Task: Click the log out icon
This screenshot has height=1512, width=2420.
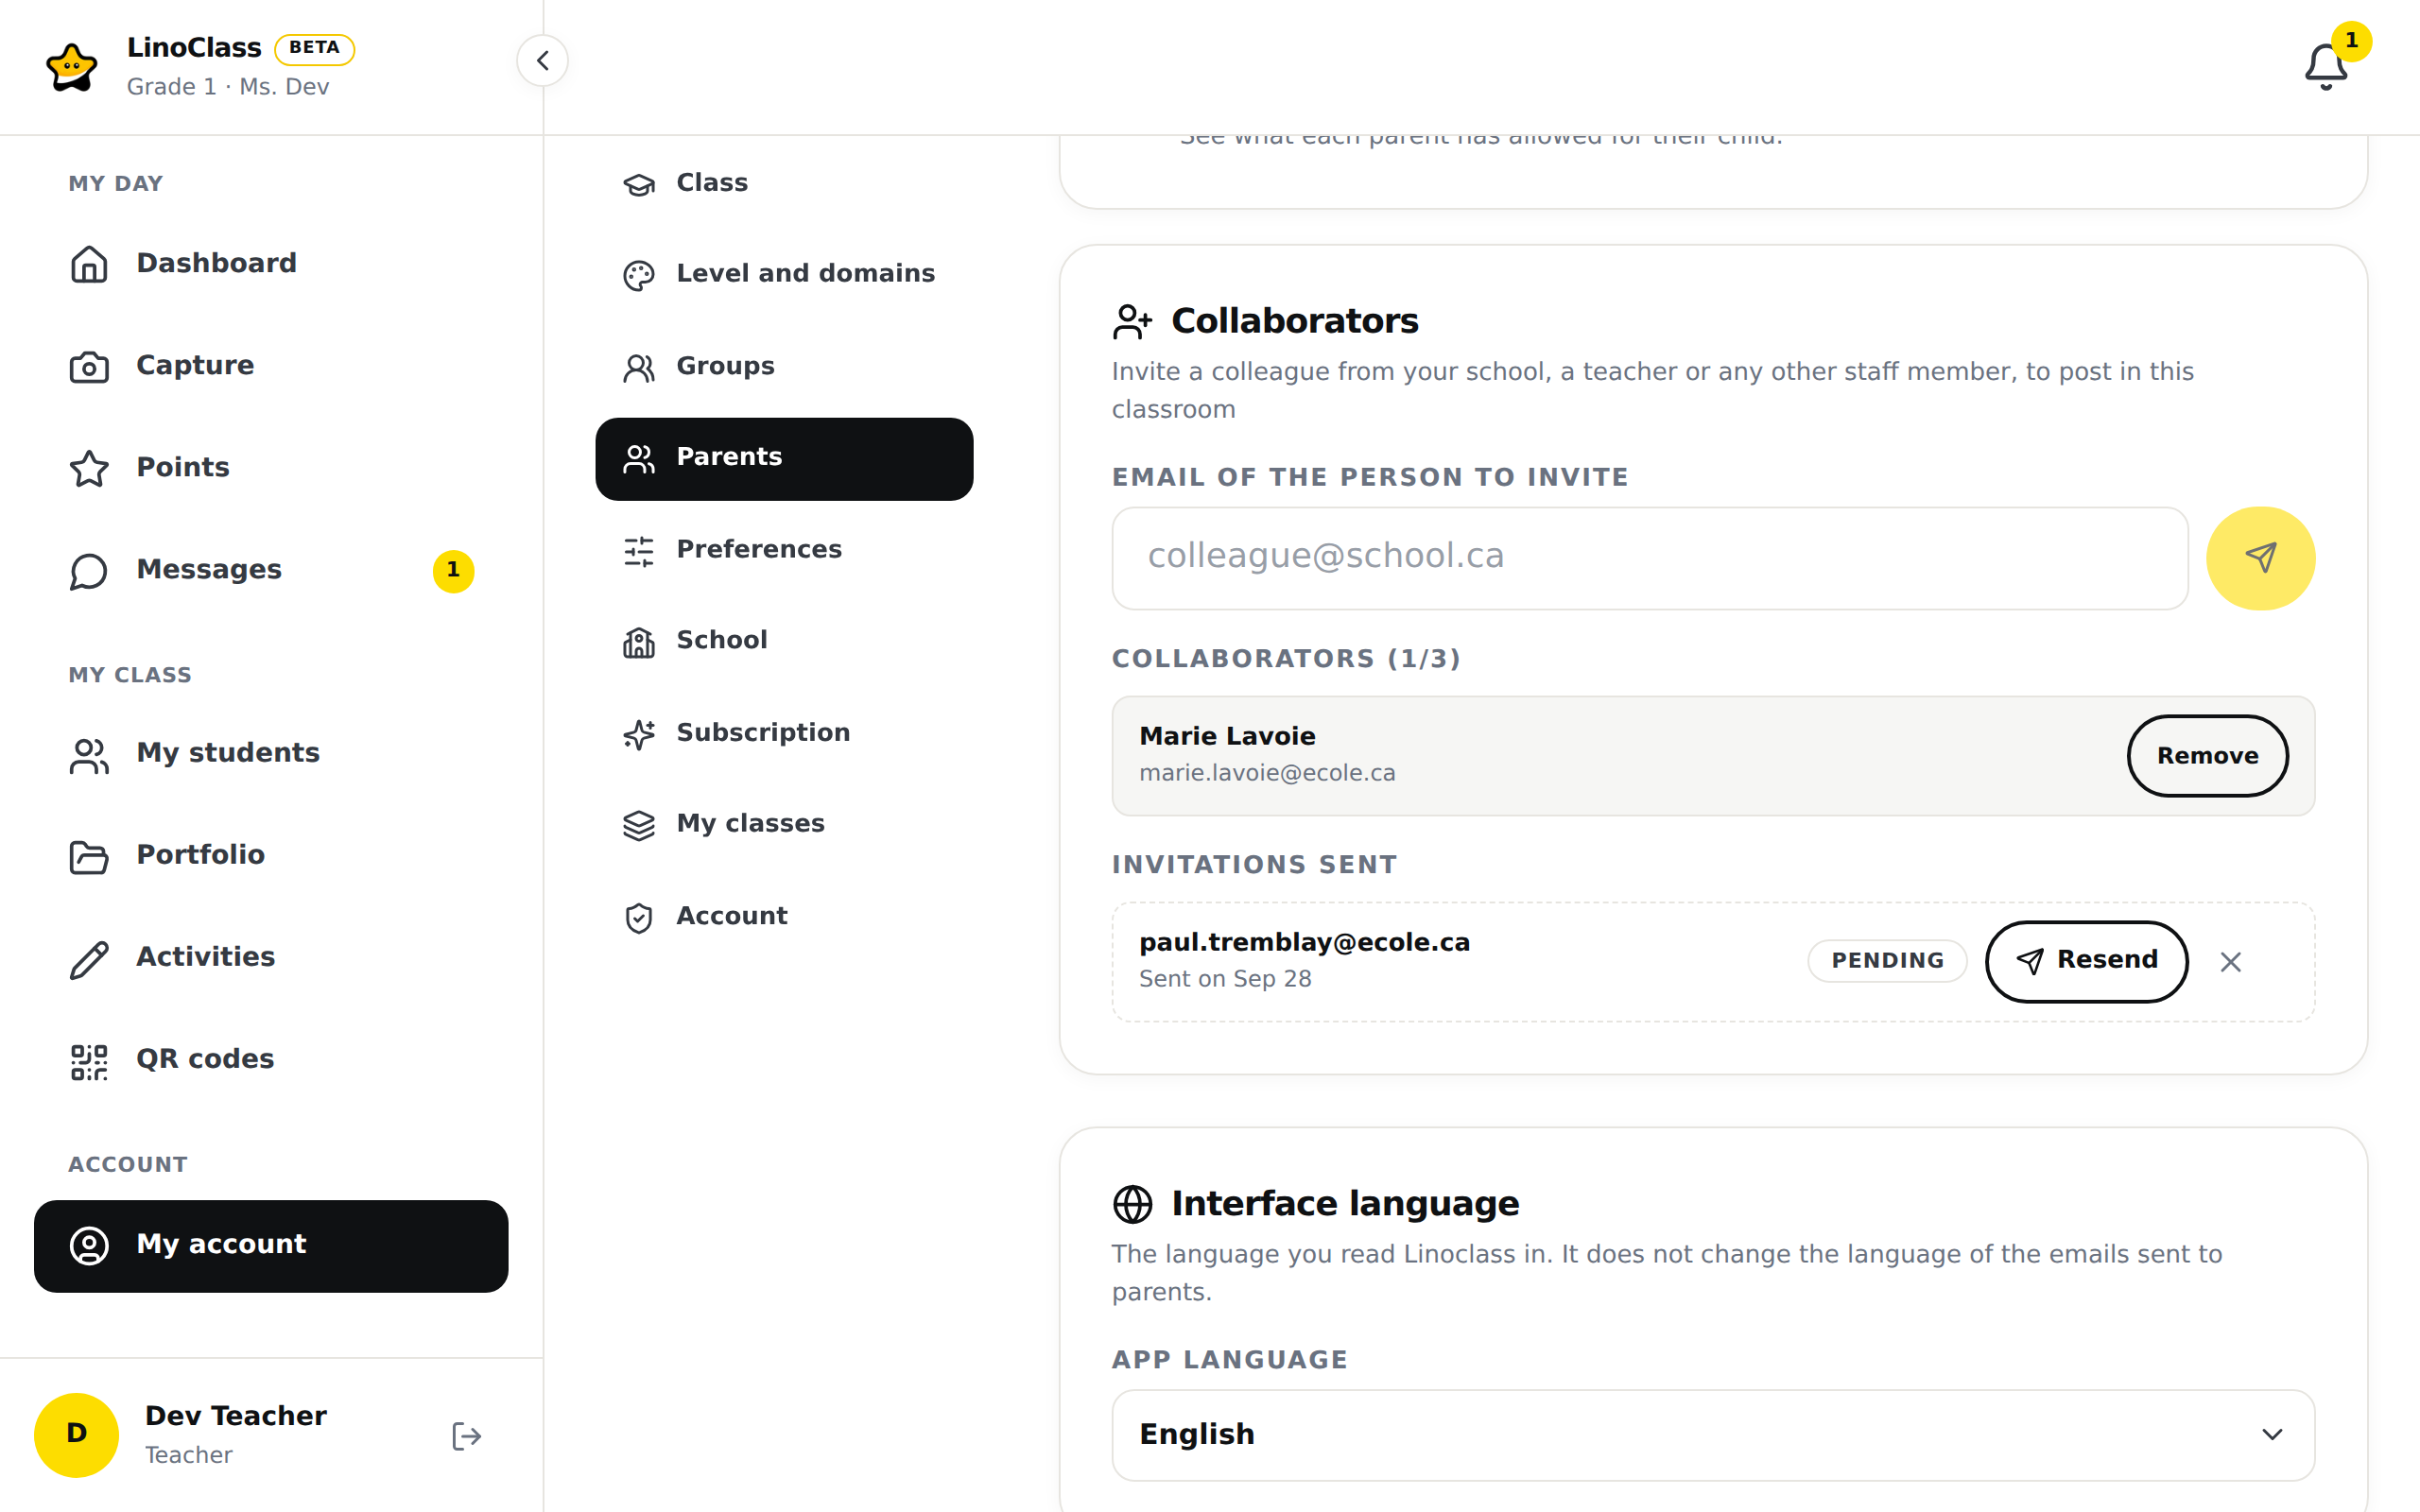Action: (466, 1436)
